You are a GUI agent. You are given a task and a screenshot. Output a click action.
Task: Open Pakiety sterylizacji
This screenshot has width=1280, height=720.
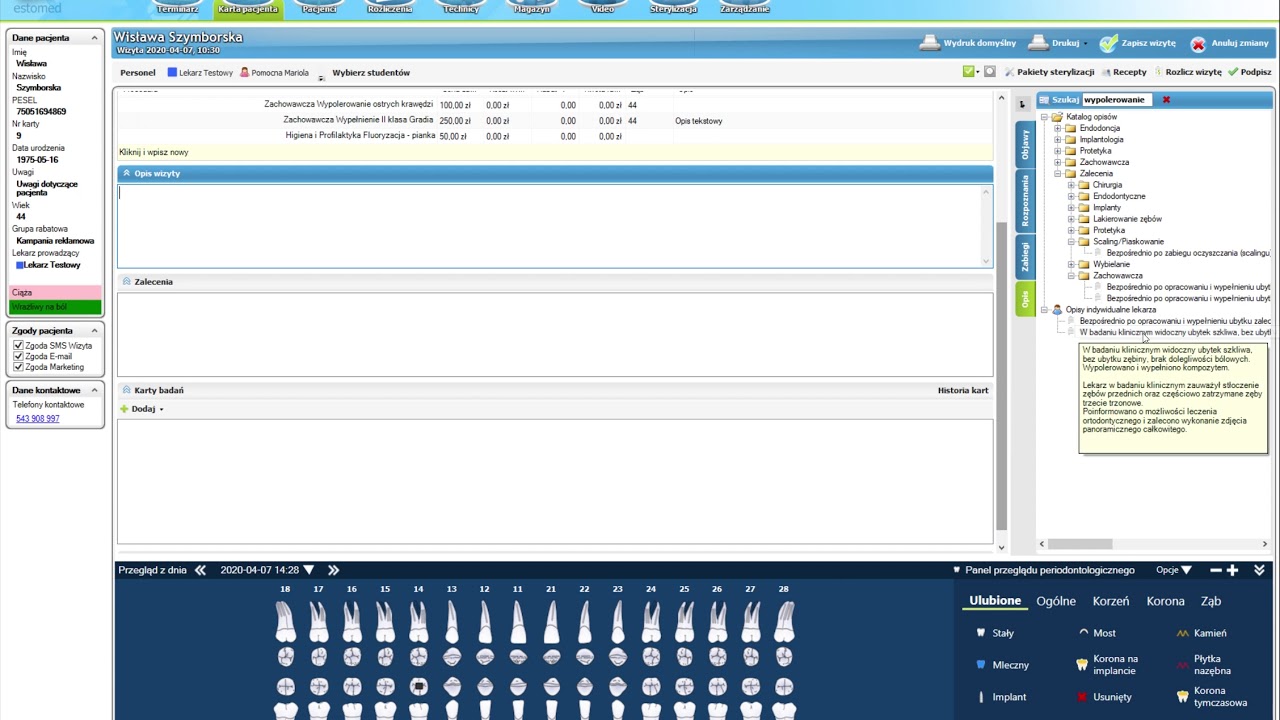coord(1049,72)
